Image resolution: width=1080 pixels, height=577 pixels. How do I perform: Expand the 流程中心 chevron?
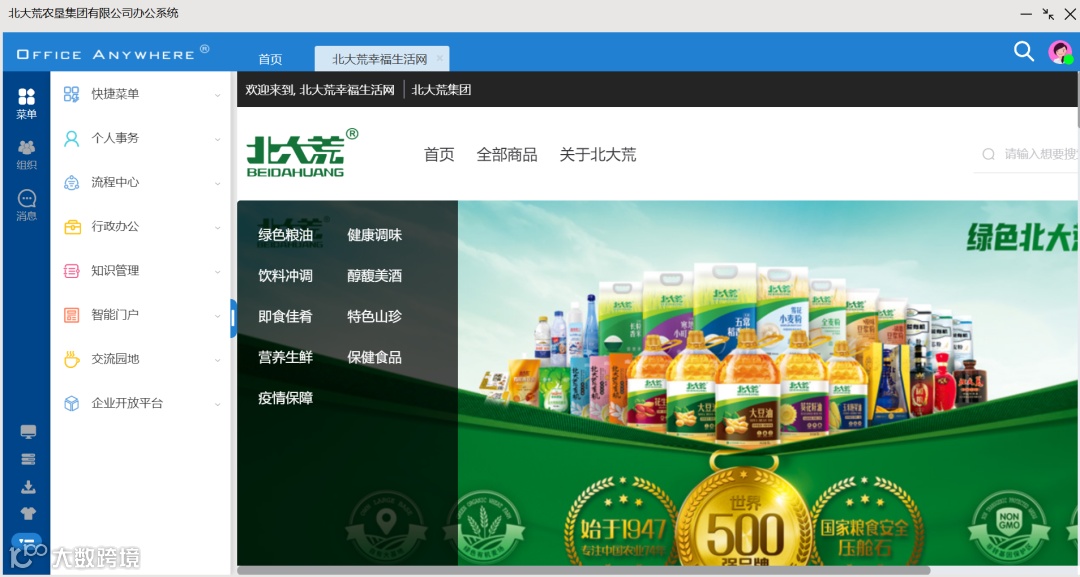(x=218, y=183)
